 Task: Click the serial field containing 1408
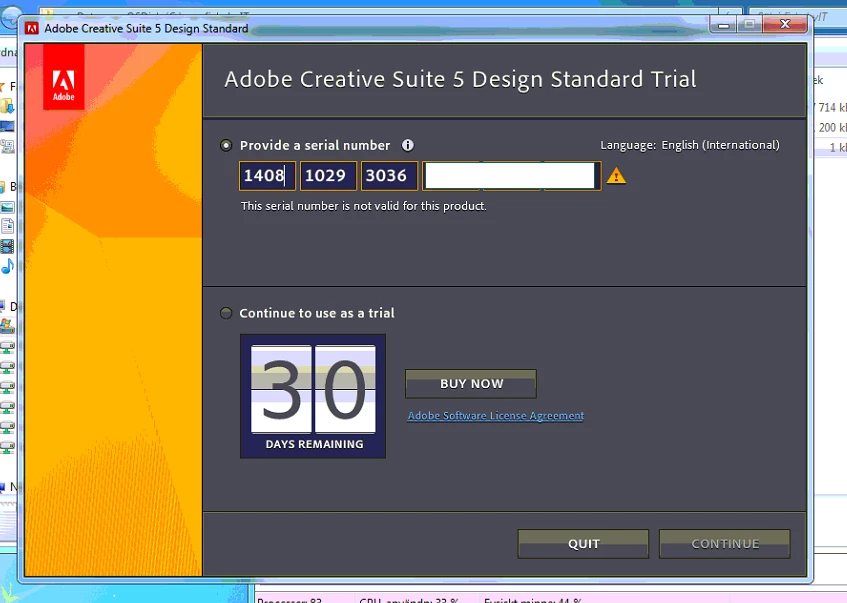[267, 176]
